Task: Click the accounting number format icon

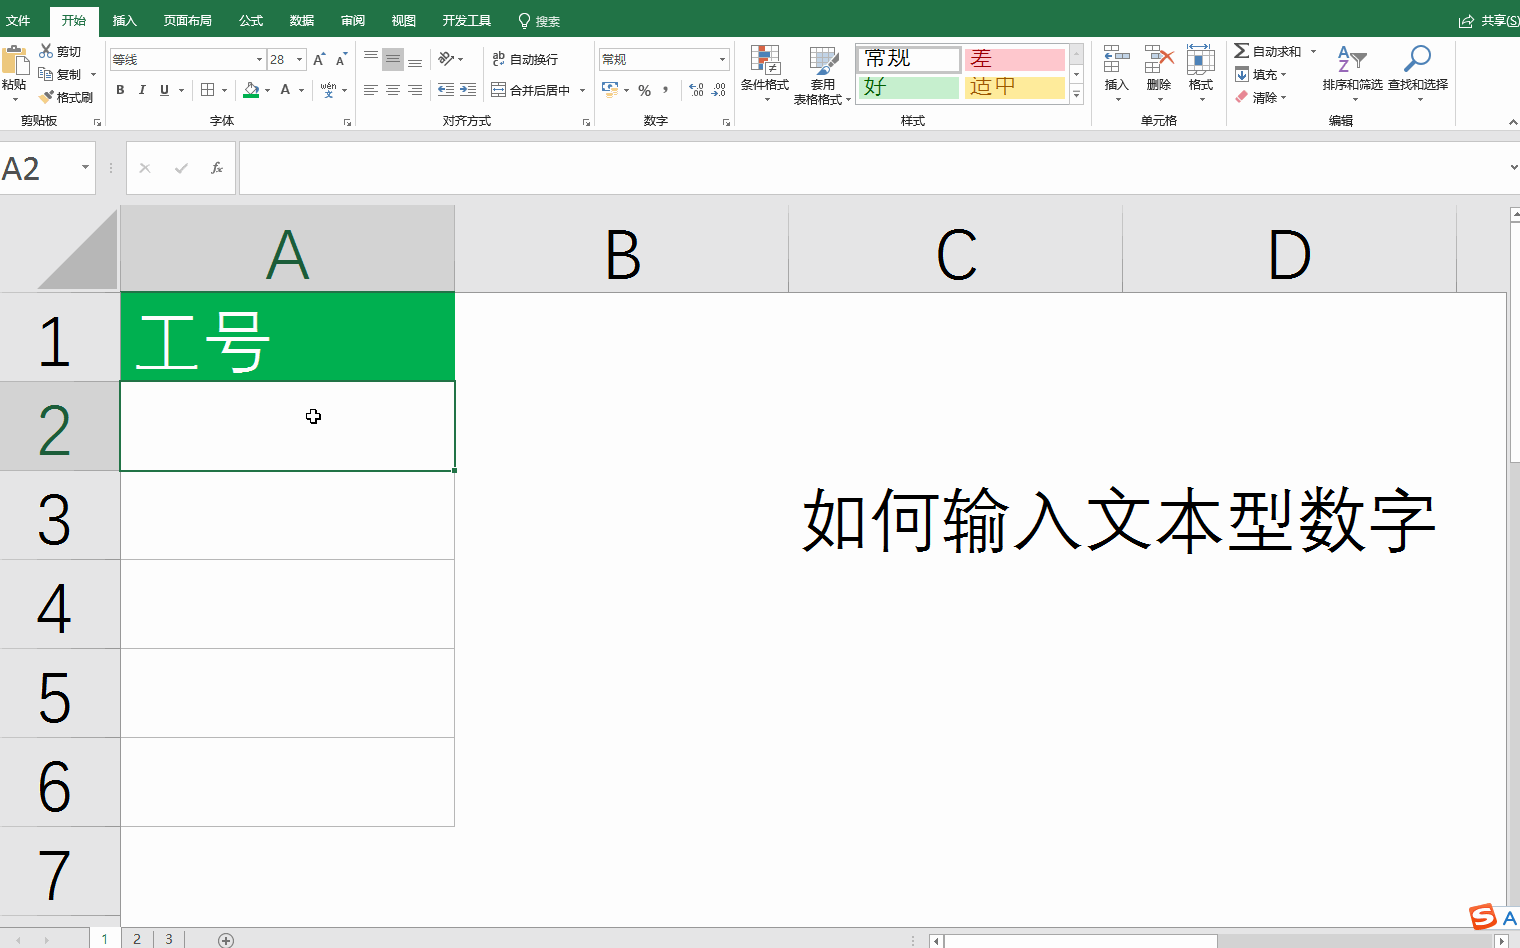Action: point(610,90)
